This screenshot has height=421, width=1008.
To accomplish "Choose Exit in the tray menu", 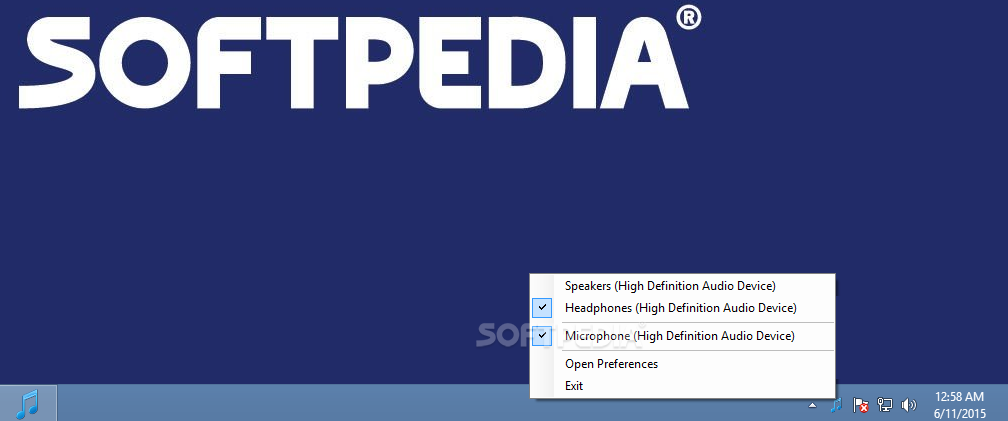I will pos(682,386).
